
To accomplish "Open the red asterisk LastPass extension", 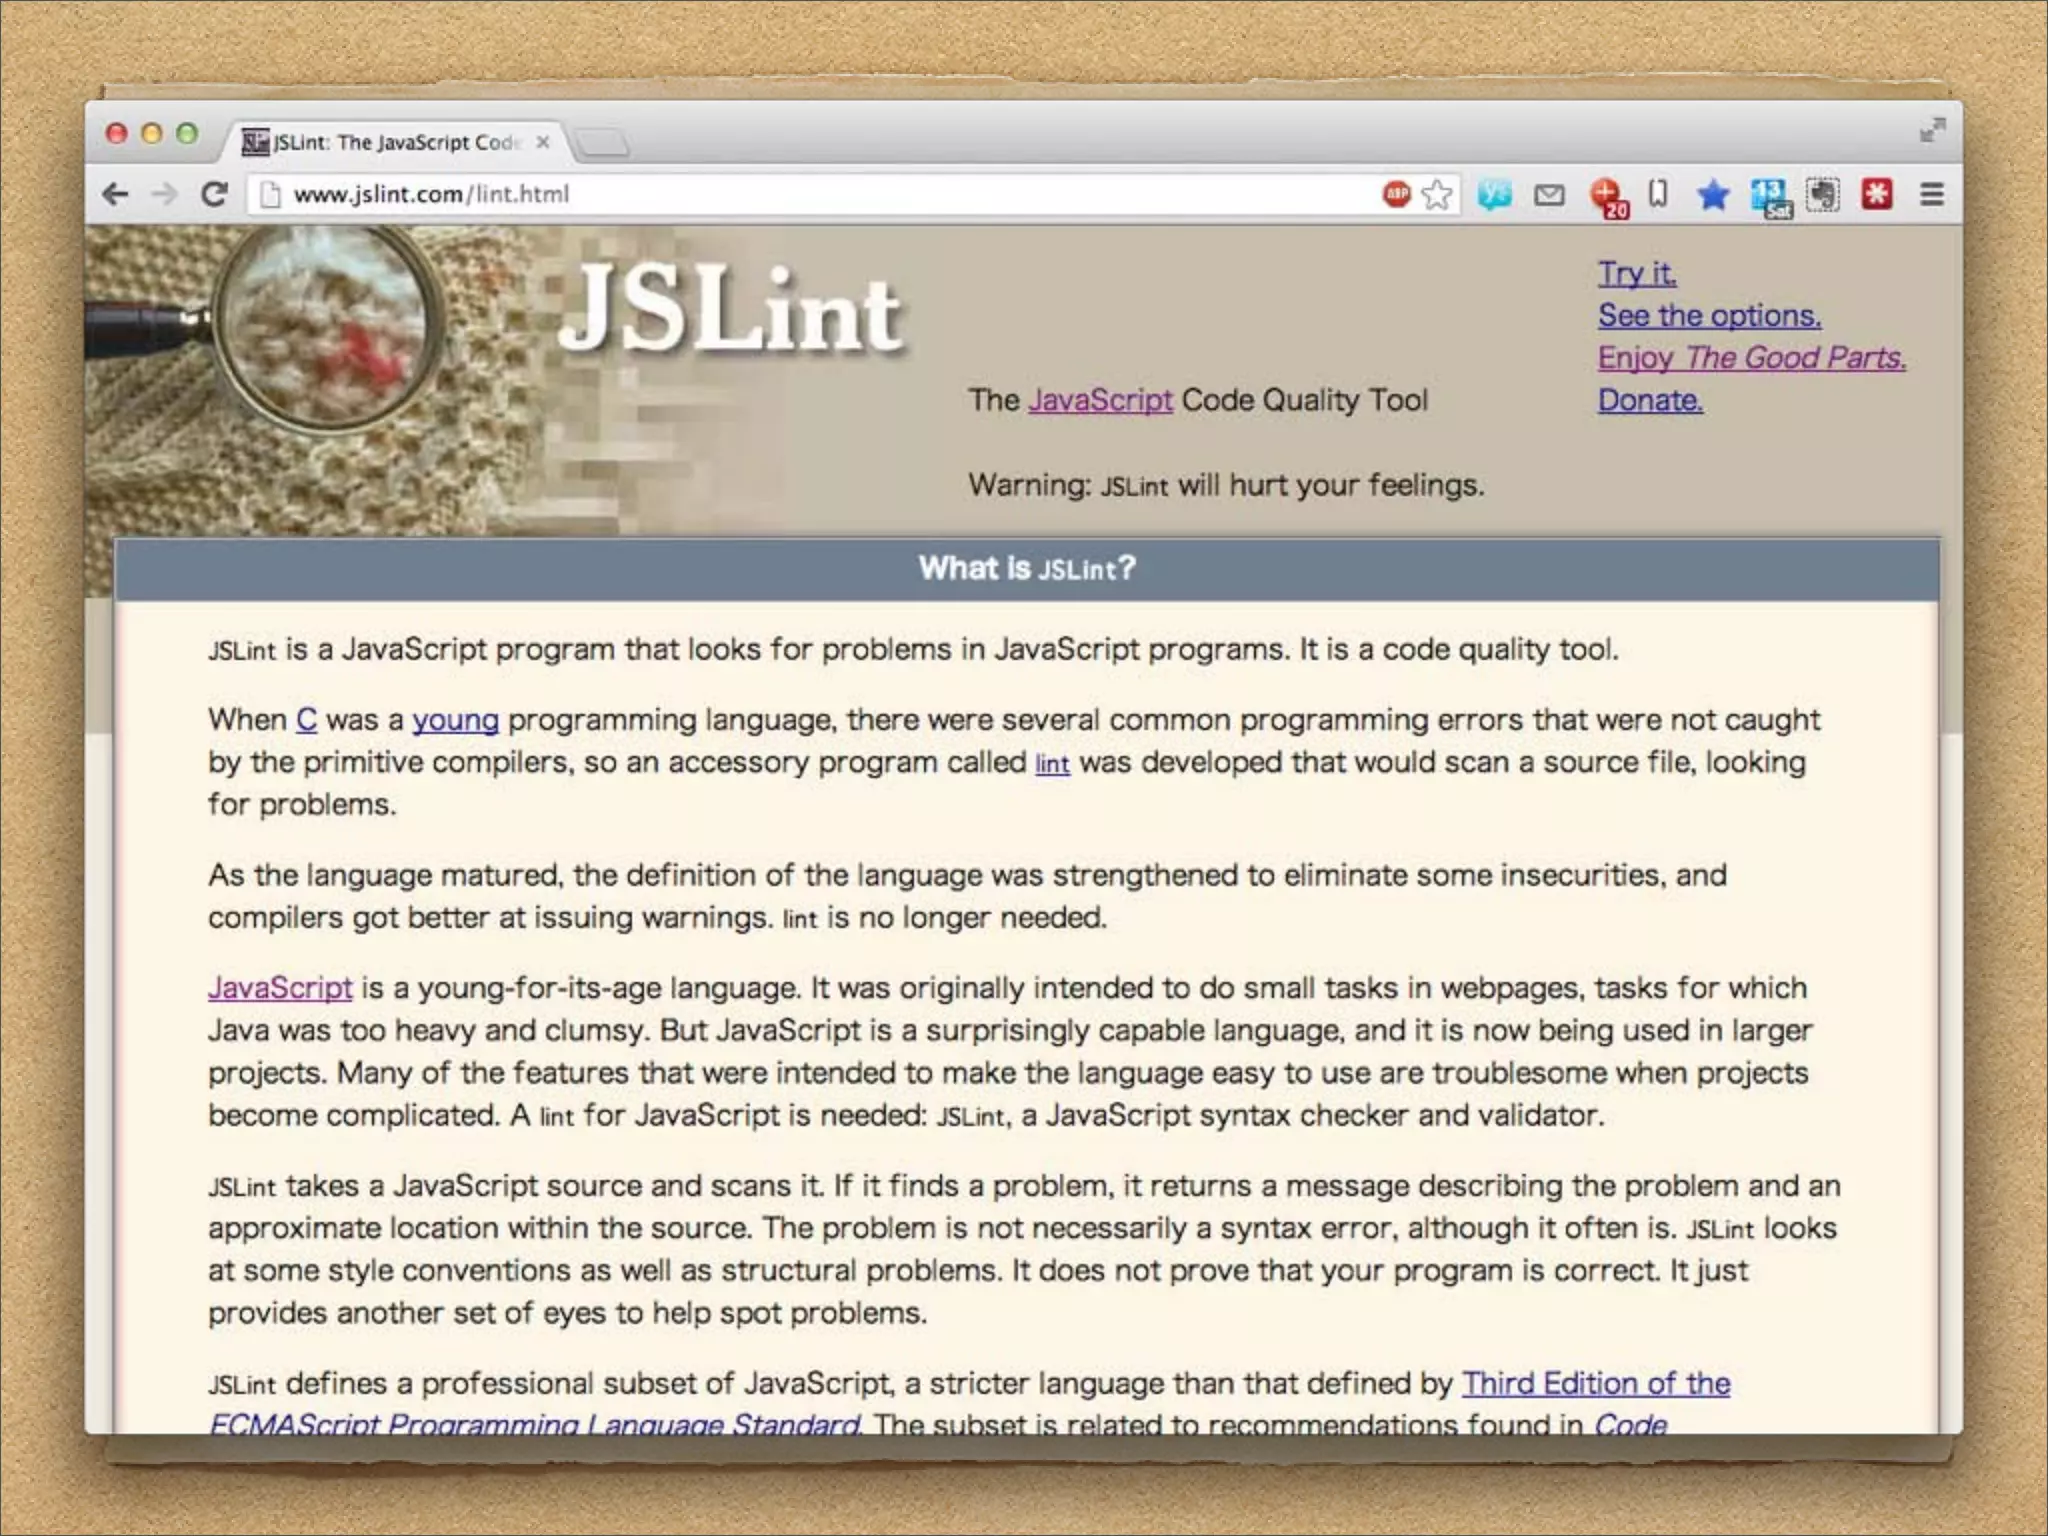I will tap(1877, 194).
